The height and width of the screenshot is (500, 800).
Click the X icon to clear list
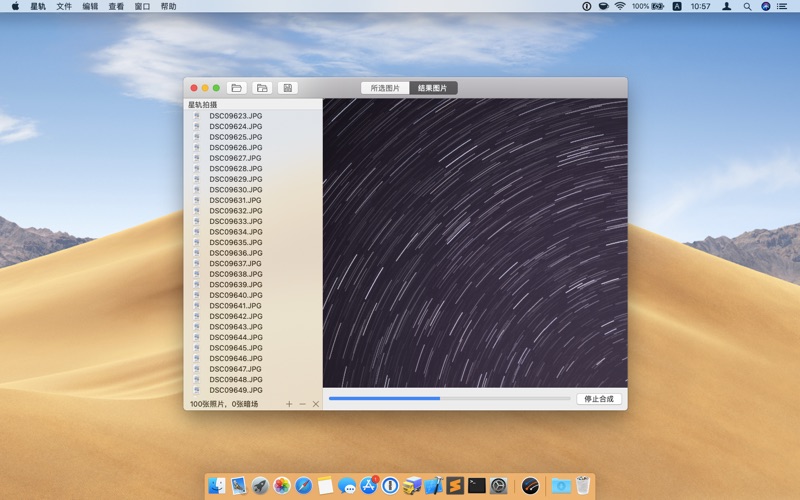[316, 404]
